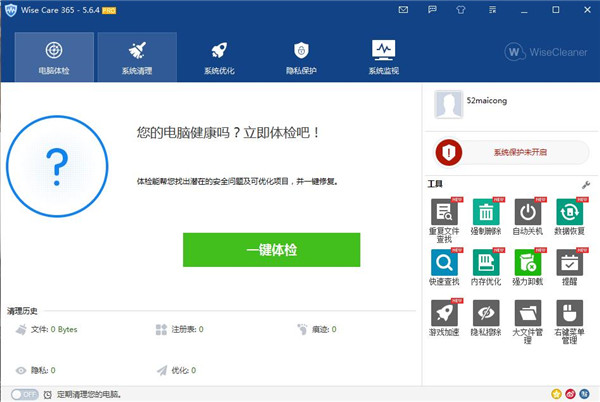
Task: Click the large question mark circle
Action: pos(57,166)
